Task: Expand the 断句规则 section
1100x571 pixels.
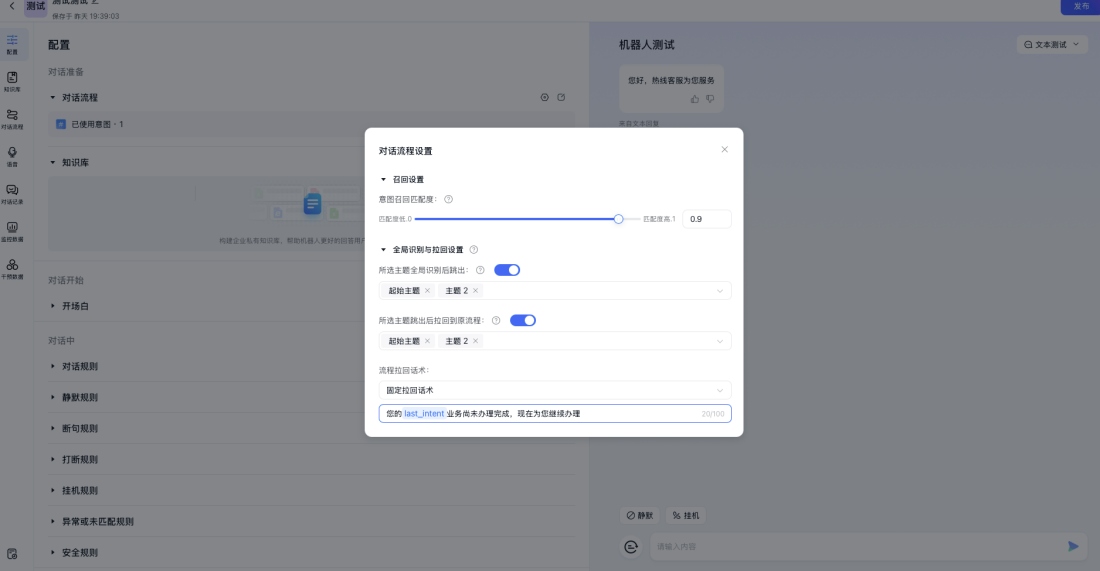Action: [53, 428]
